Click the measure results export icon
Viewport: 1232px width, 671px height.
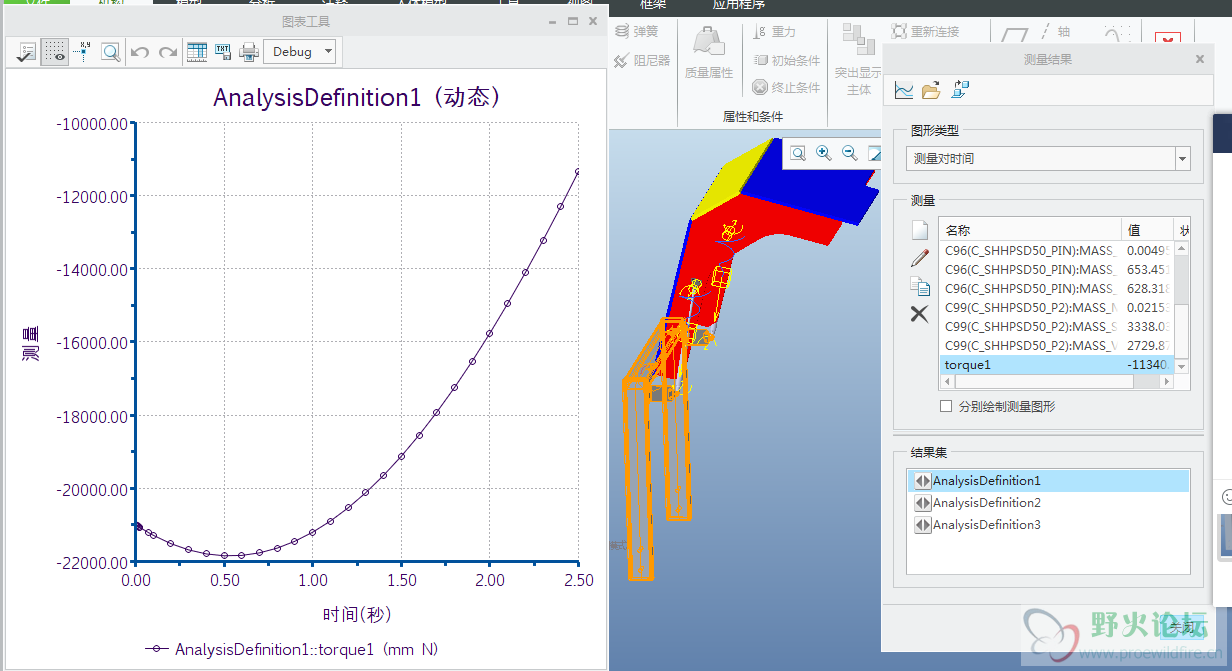click(960, 91)
